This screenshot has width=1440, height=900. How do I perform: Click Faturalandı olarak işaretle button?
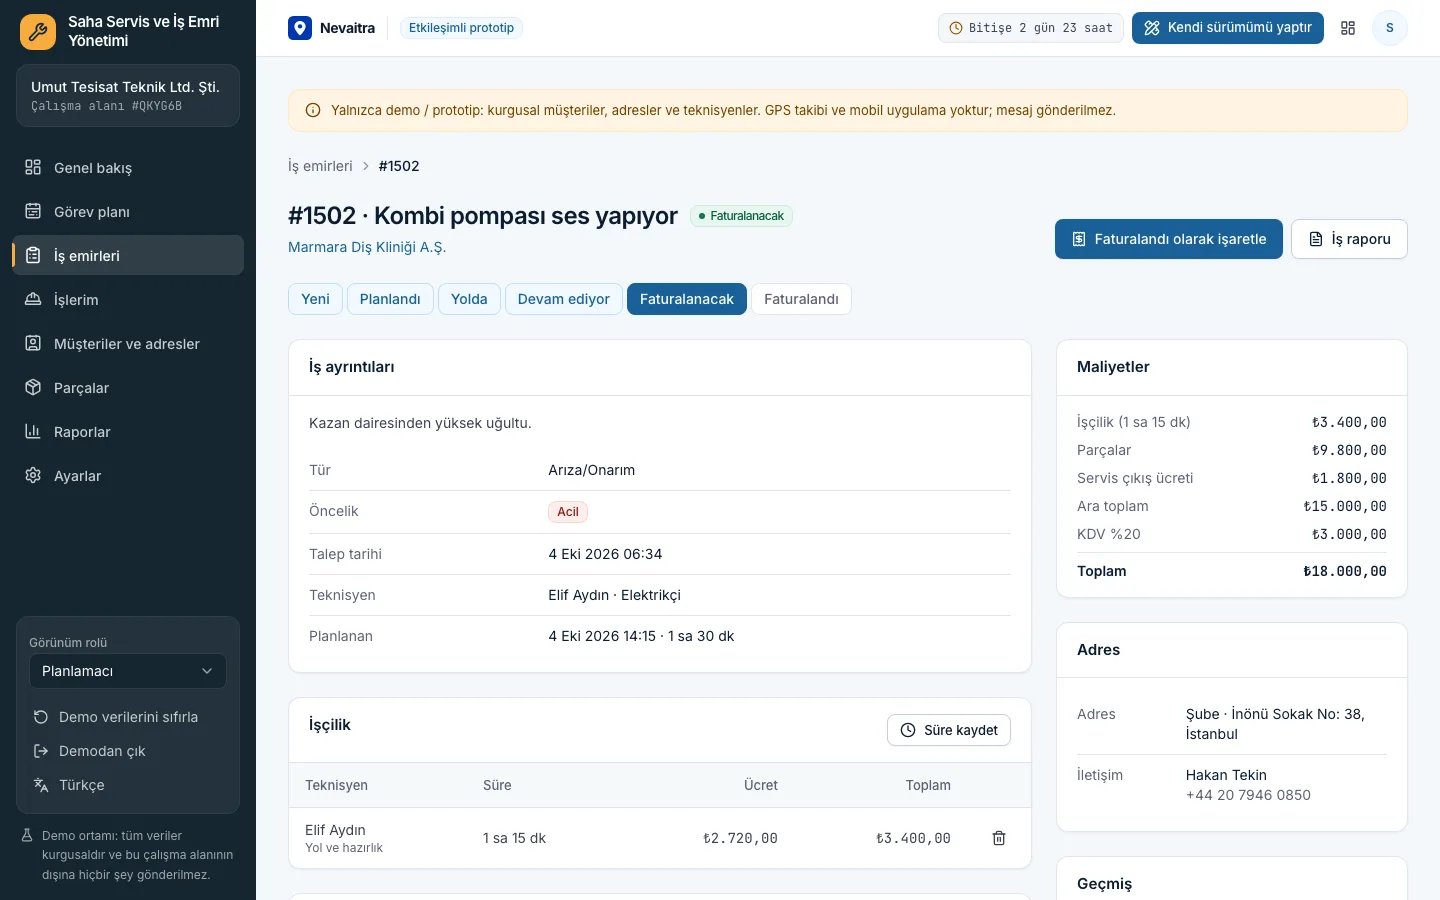click(1169, 239)
